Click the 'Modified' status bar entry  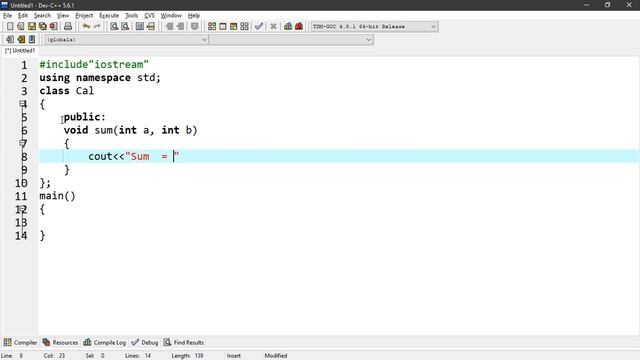coord(276,356)
